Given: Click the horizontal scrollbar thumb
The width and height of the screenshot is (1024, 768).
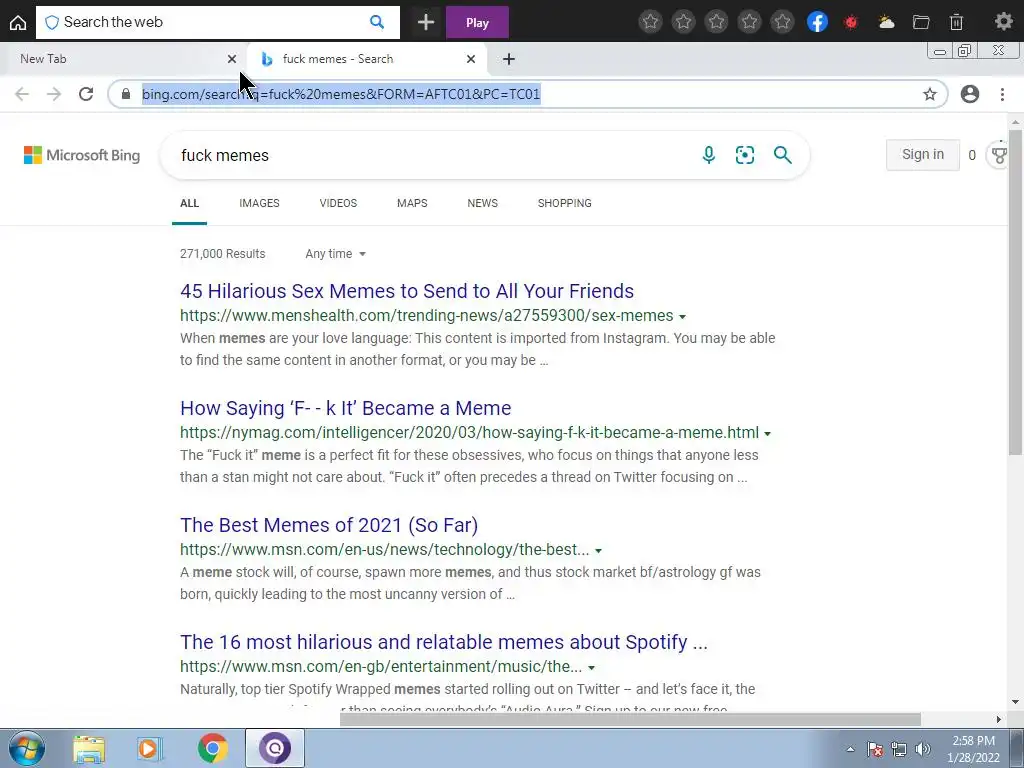Looking at the screenshot, I should coord(630,719).
